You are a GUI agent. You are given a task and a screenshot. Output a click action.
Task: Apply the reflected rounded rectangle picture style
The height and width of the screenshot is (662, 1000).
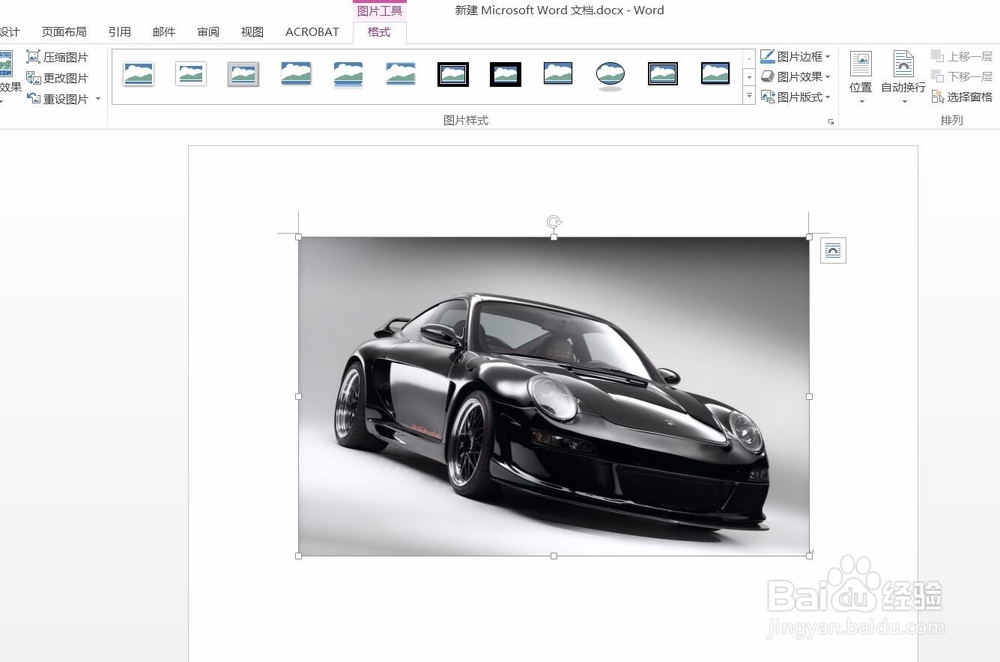tap(348, 75)
